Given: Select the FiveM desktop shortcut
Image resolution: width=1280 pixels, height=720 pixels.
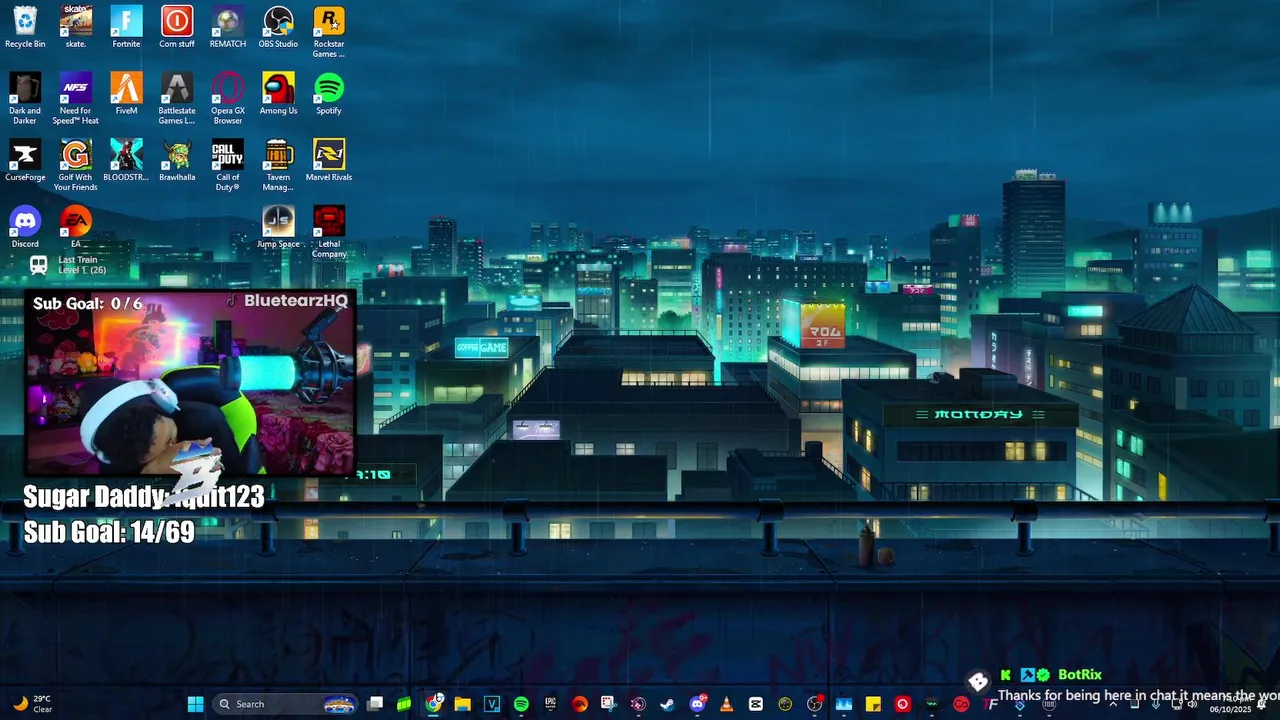Looking at the screenshot, I should 126,94.
